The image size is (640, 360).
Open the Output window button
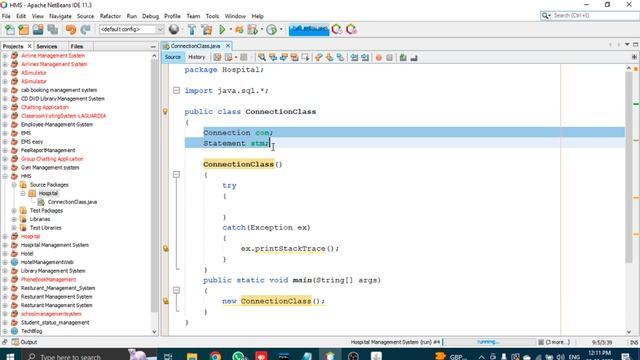(24, 342)
